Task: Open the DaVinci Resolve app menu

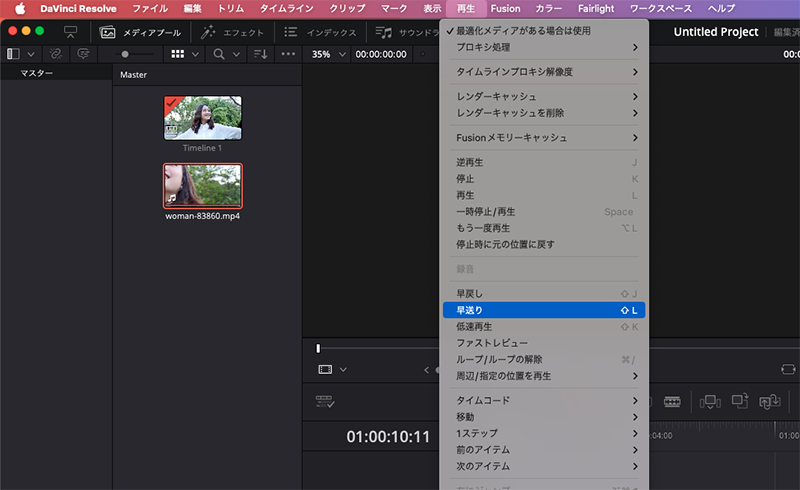Action: coord(78,9)
